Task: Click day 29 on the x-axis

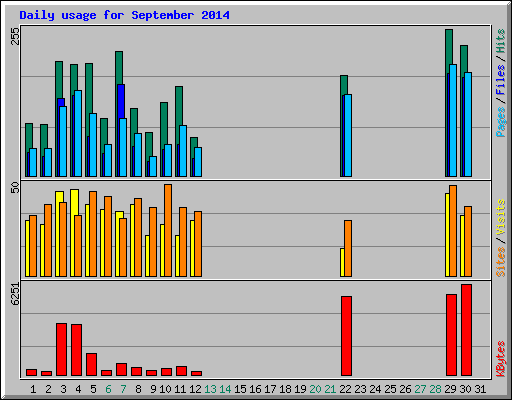Action: click(450, 389)
